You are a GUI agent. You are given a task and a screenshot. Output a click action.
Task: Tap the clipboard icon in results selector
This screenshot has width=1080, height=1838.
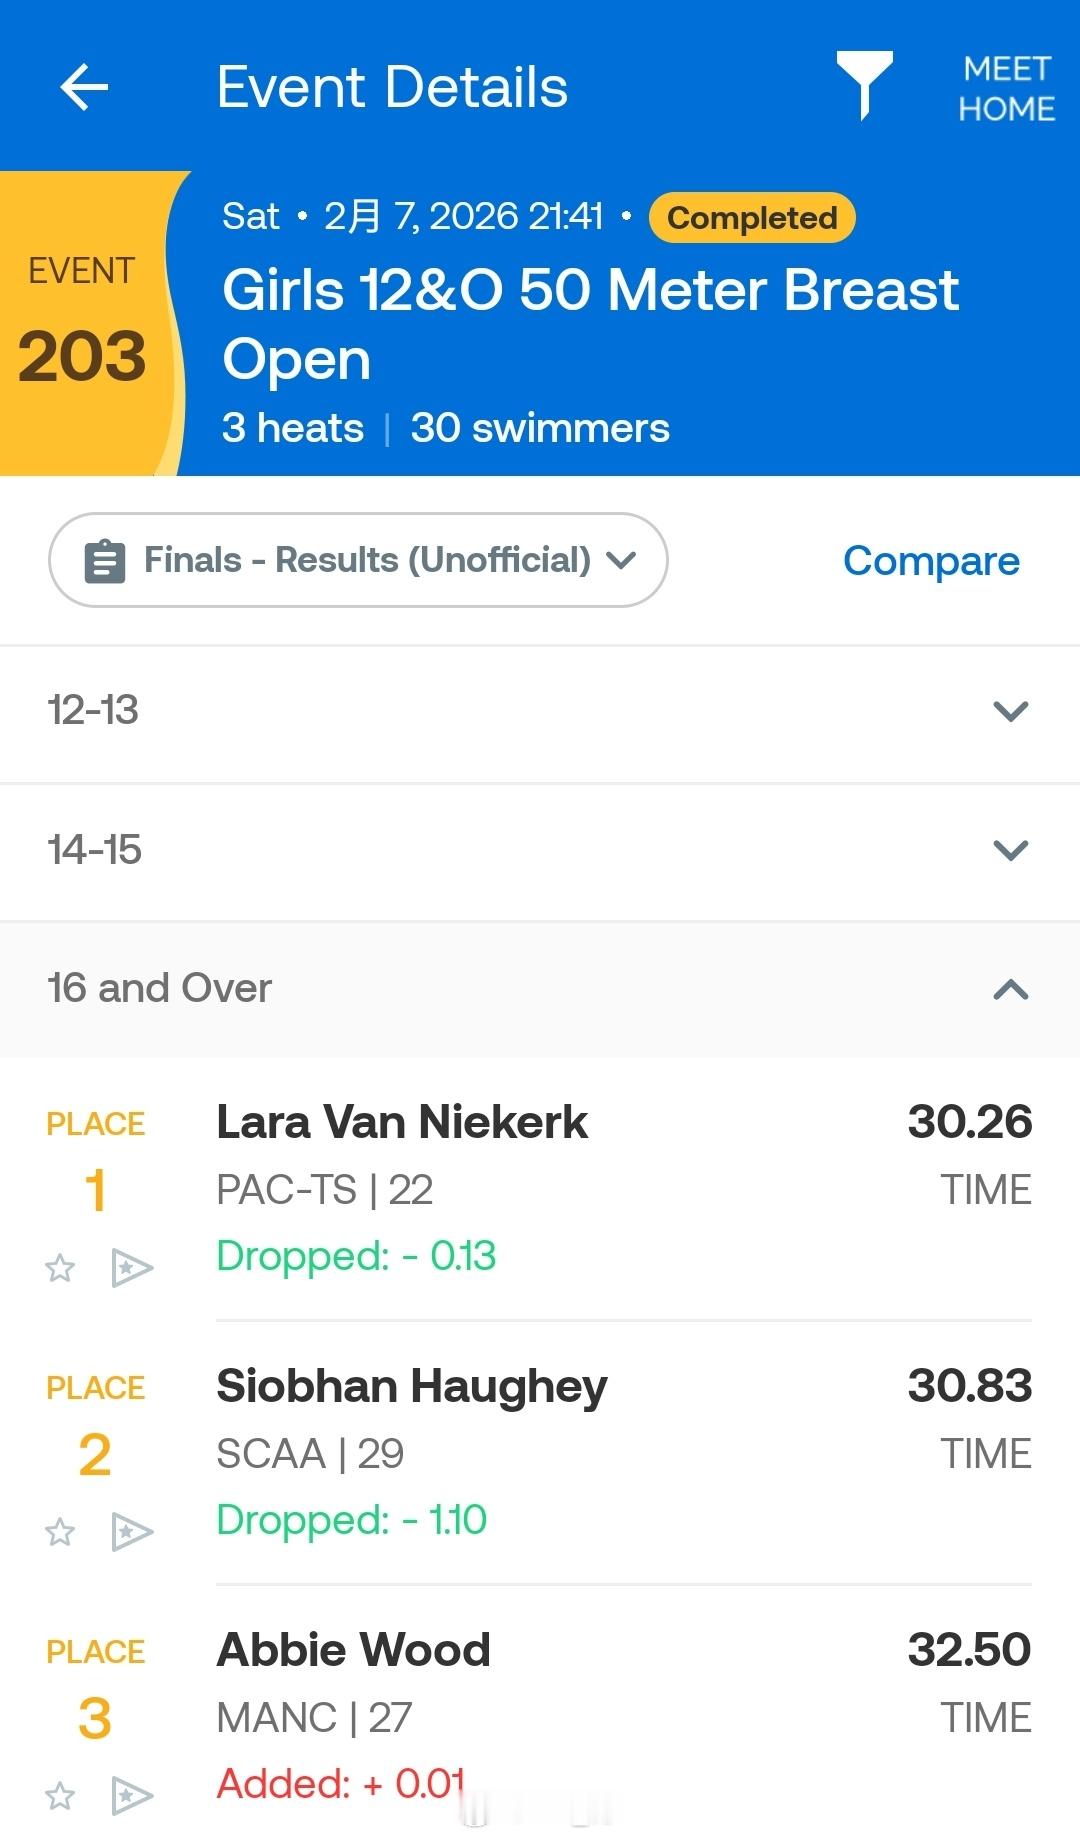pyautogui.click(x=105, y=561)
